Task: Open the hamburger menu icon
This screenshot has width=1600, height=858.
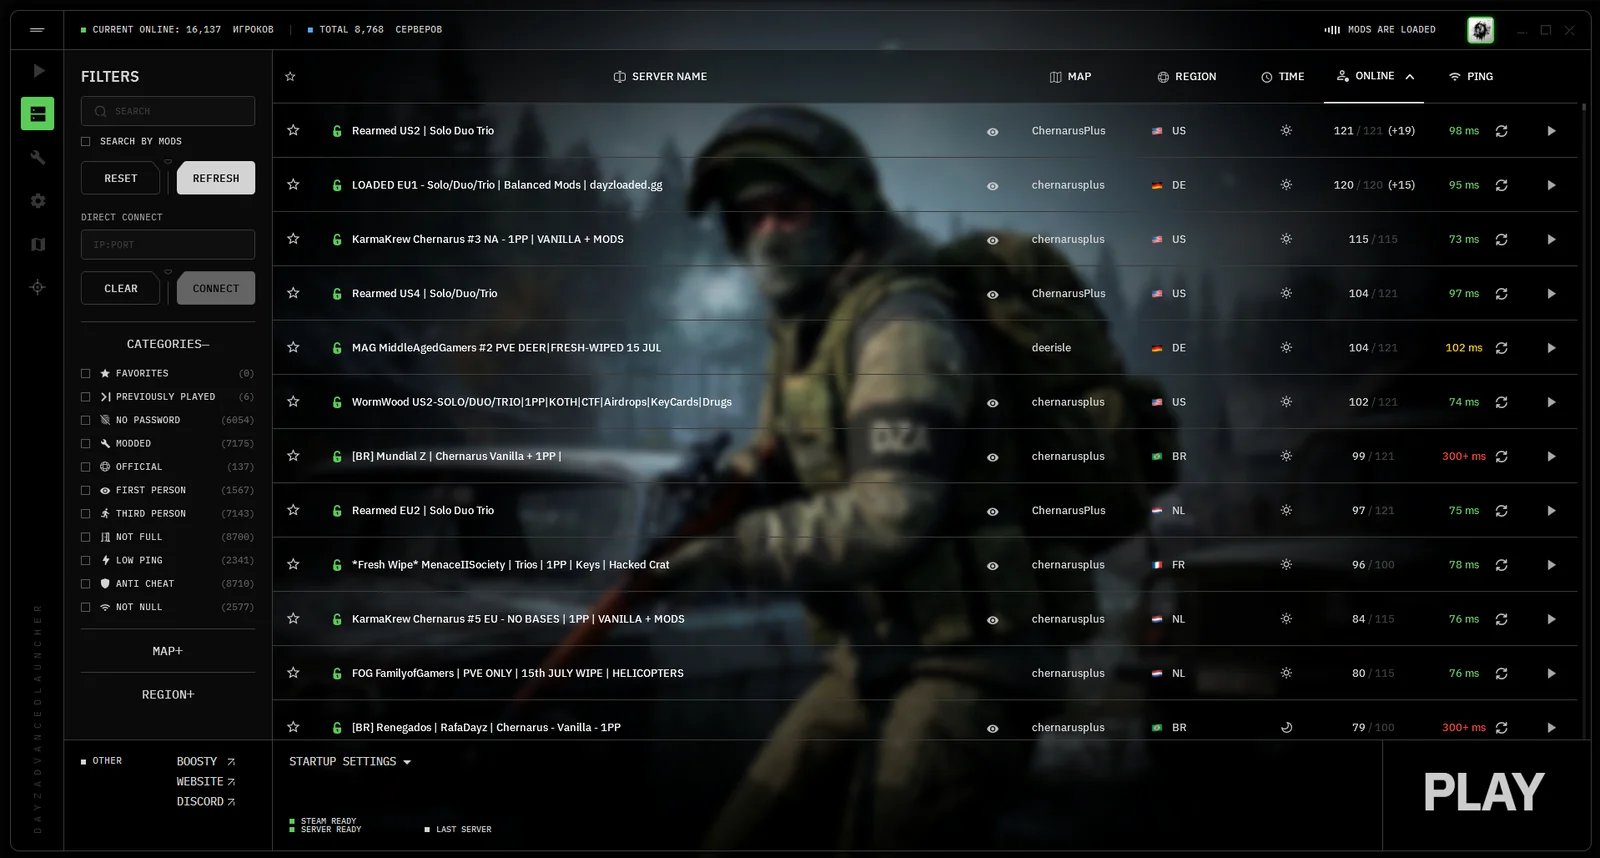Action: click(37, 30)
